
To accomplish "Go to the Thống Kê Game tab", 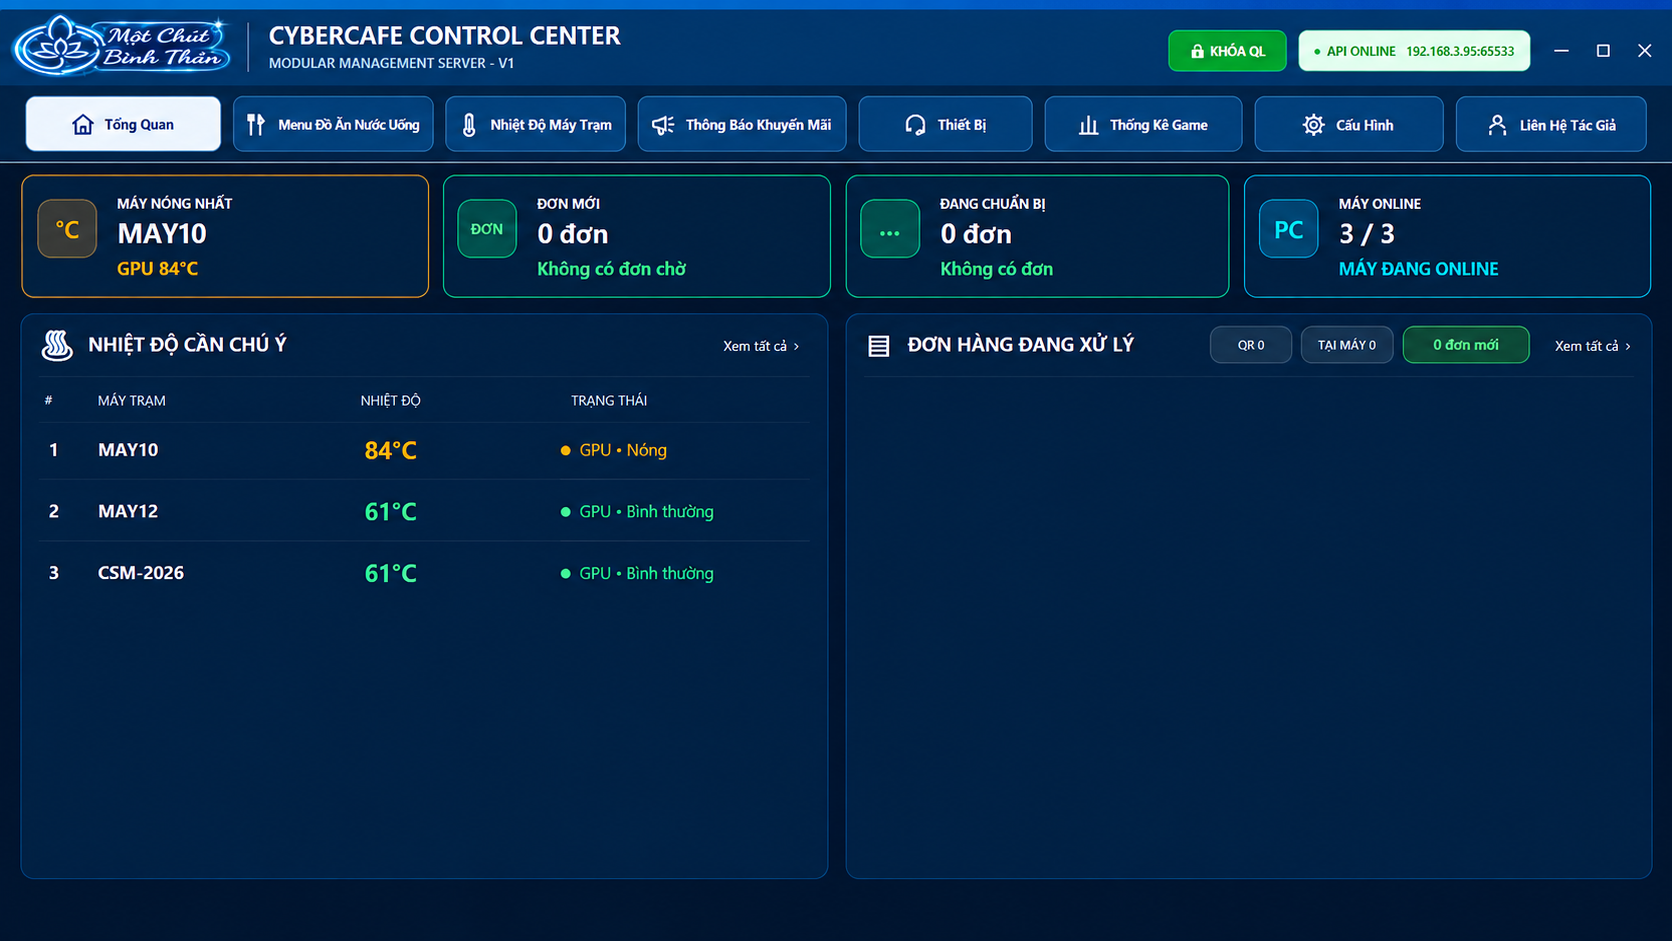I will click(x=1143, y=124).
